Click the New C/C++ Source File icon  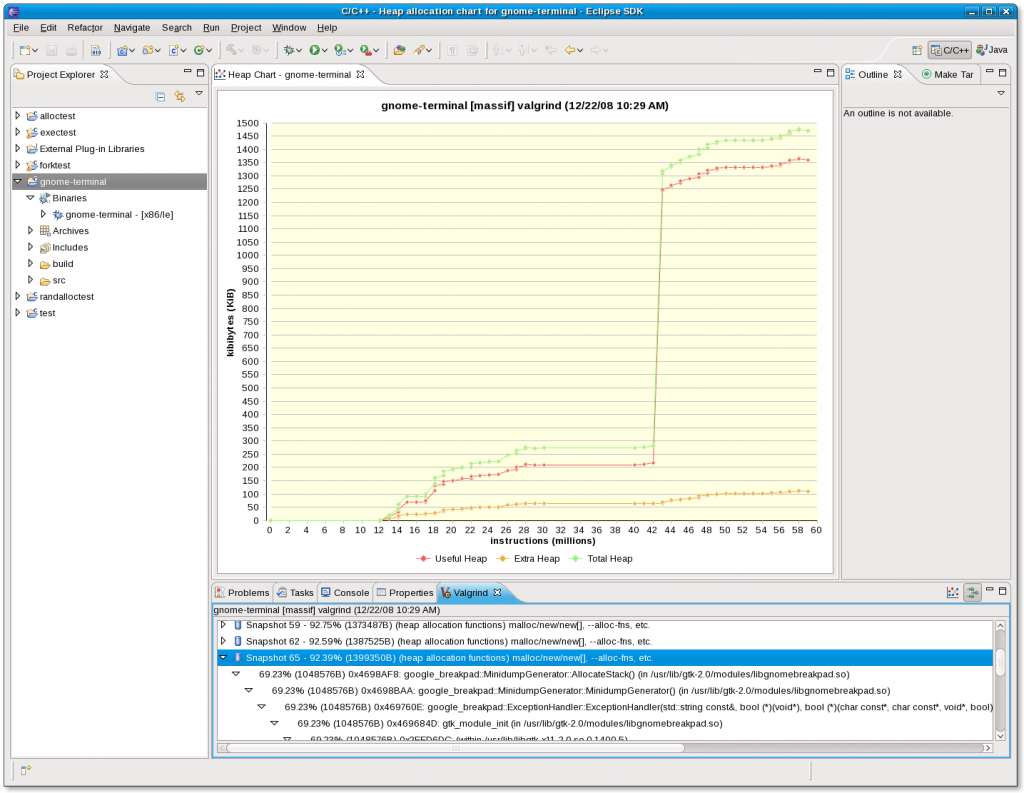(174, 50)
